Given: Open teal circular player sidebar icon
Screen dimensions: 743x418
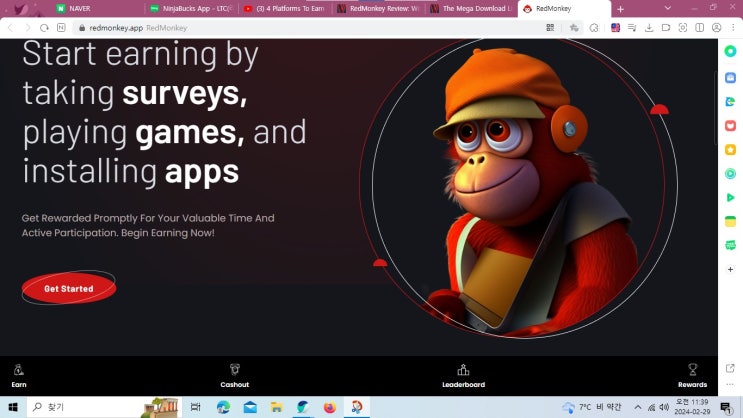Looking at the screenshot, I should coord(730,173).
